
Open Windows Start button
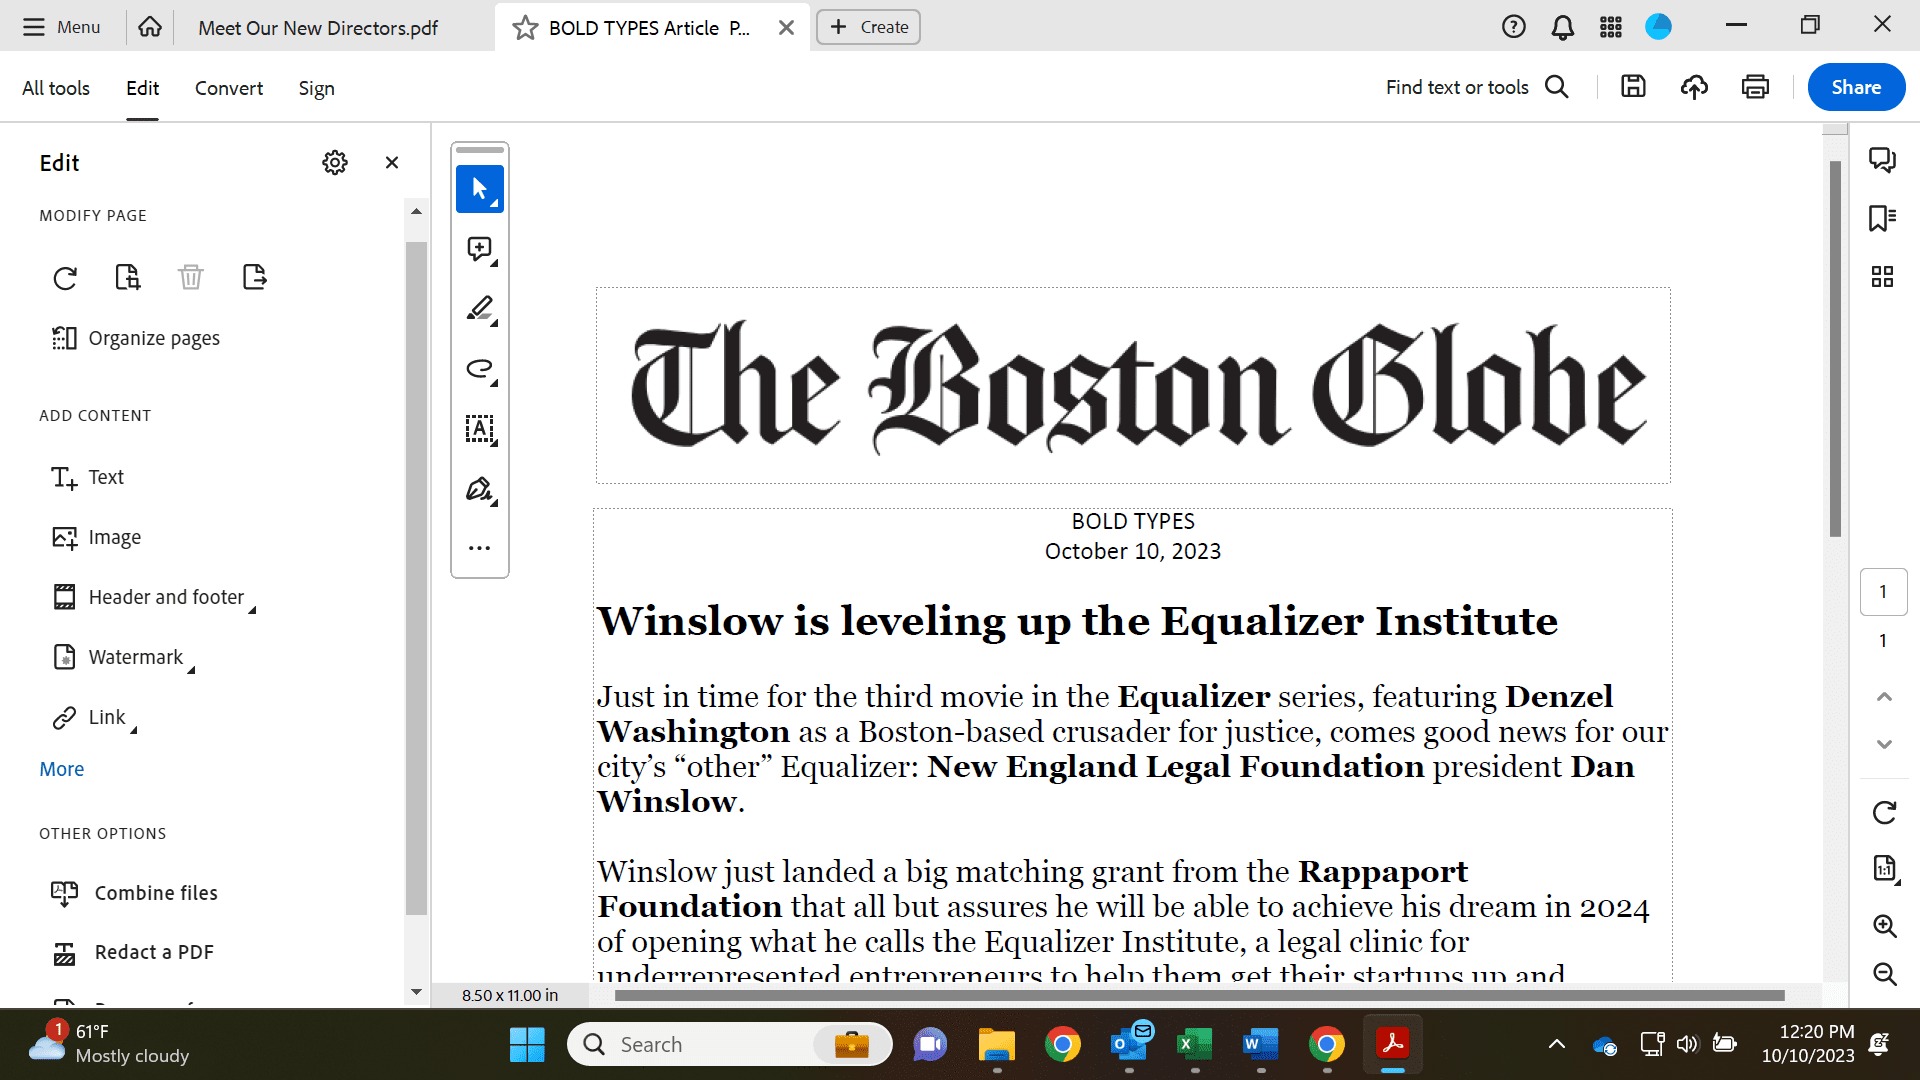(527, 1045)
